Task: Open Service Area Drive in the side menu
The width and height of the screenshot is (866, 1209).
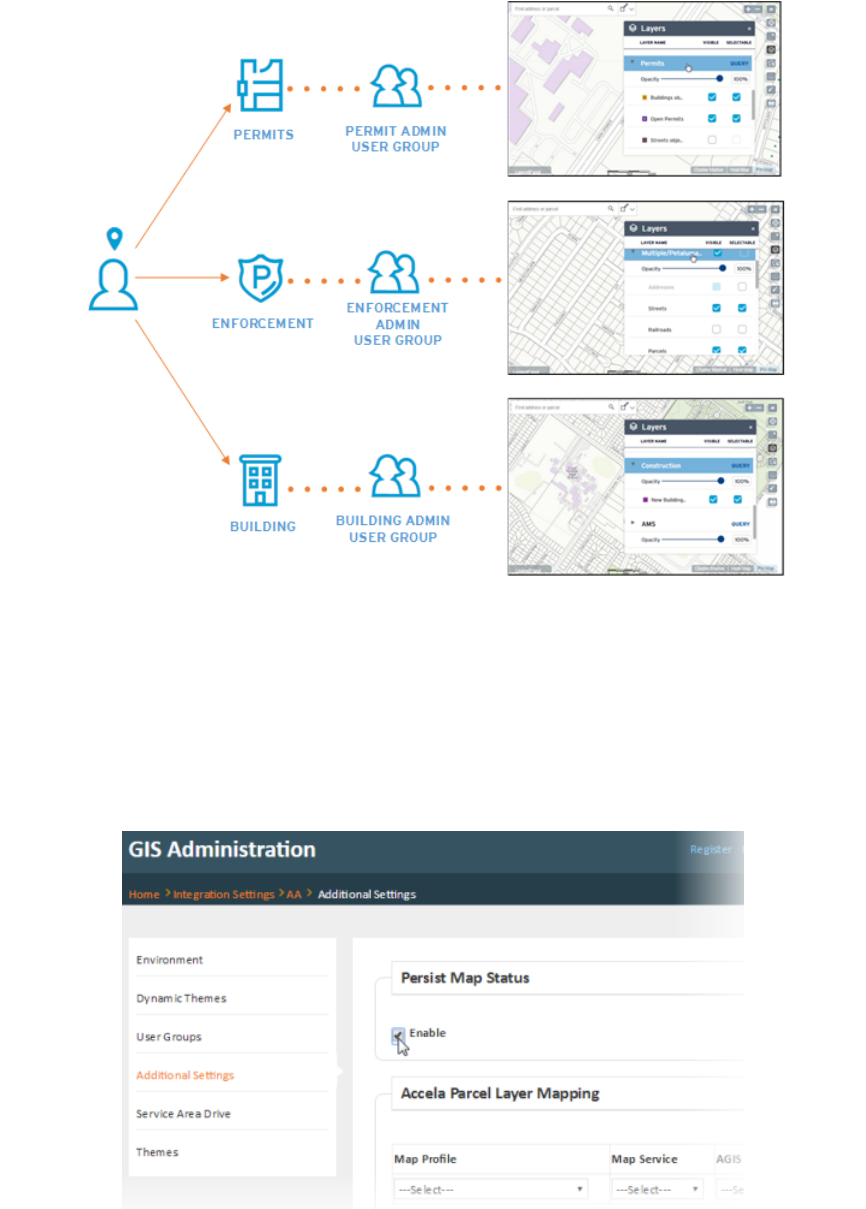Action: tap(184, 1113)
